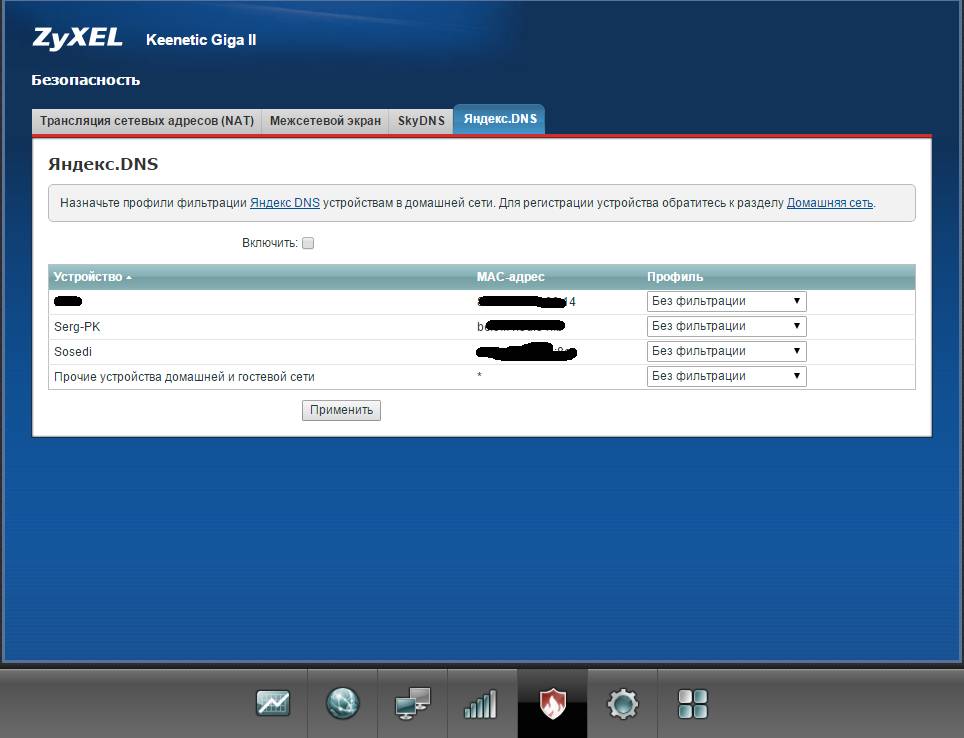Open the Internet globe icon
Viewport: 964px width, 738px height.
(x=342, y=703)
